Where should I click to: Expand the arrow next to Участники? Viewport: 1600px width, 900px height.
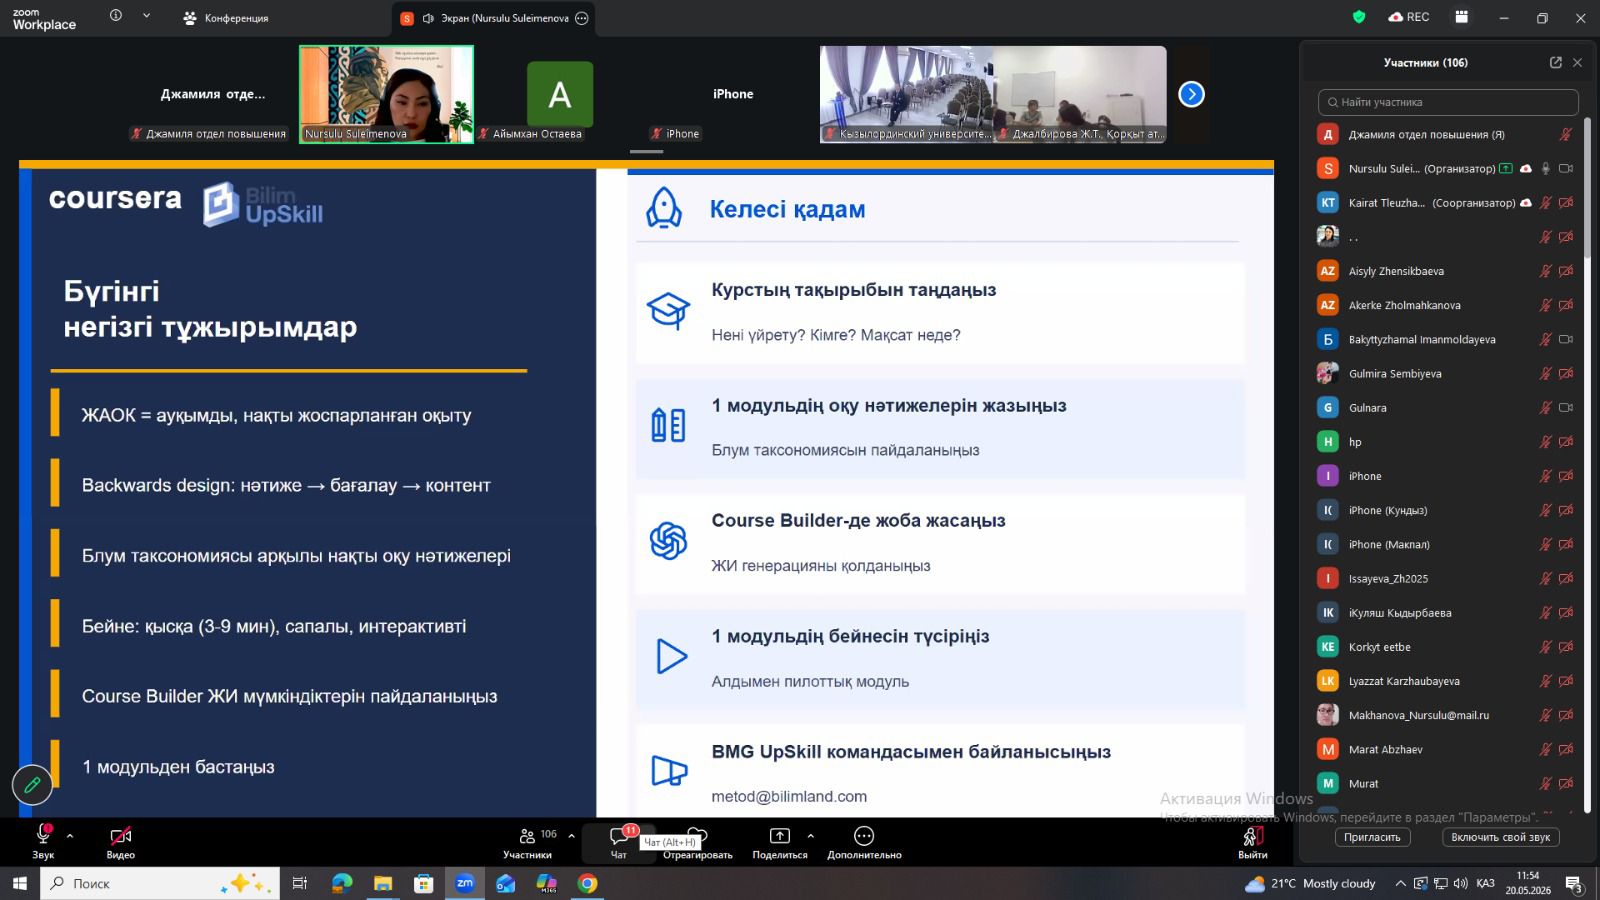[x=571, y=835]
